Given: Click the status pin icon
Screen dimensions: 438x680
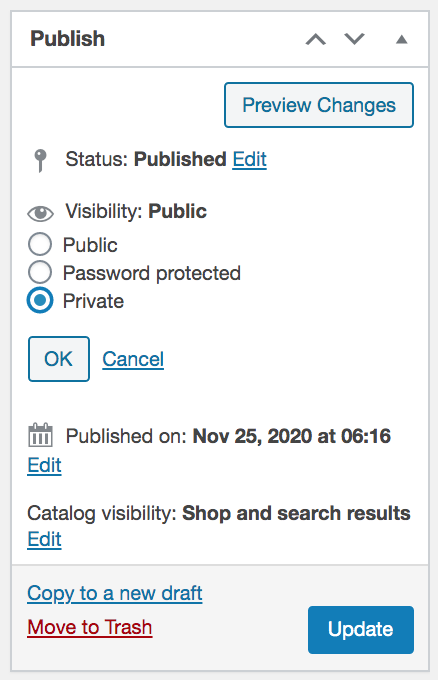Looking at the screenshot, I should coord(40,160).
